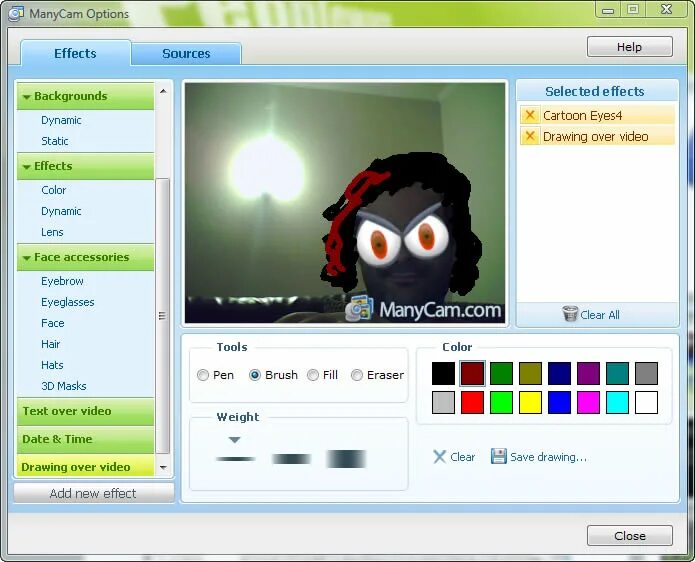Open Lens effects
Screen dimensions: 695x562
pos(52,232)
